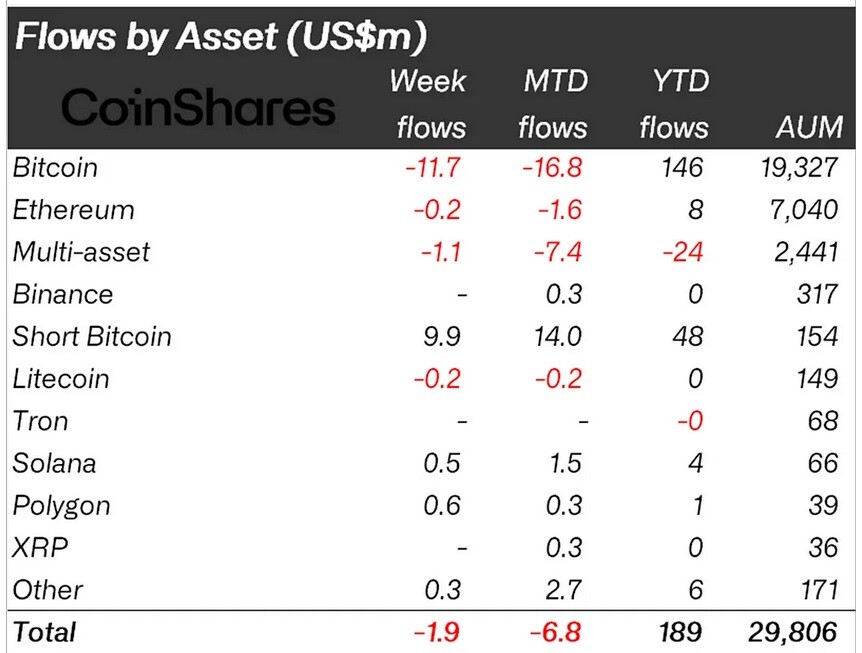Click the MTD flows column header
Image resolution: width=862 pixels, height=653 pixels.
554,104
